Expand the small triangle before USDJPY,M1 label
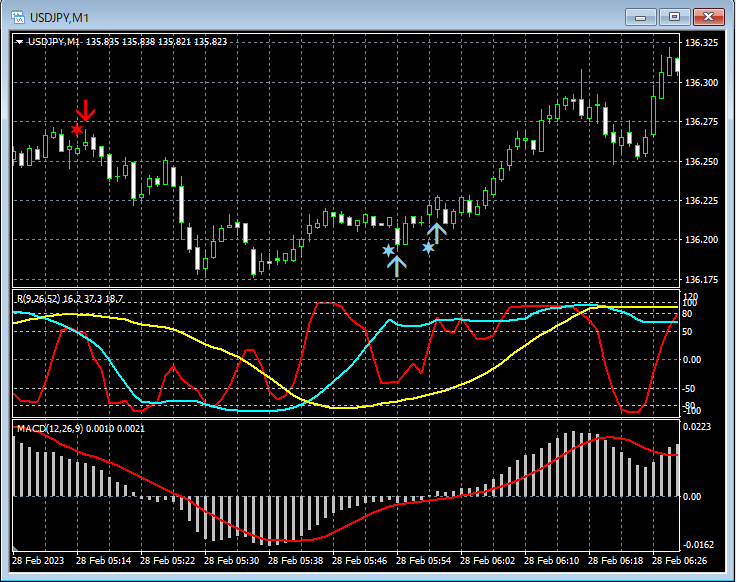Viewport: 737px width, 582px height. [19, 42]
